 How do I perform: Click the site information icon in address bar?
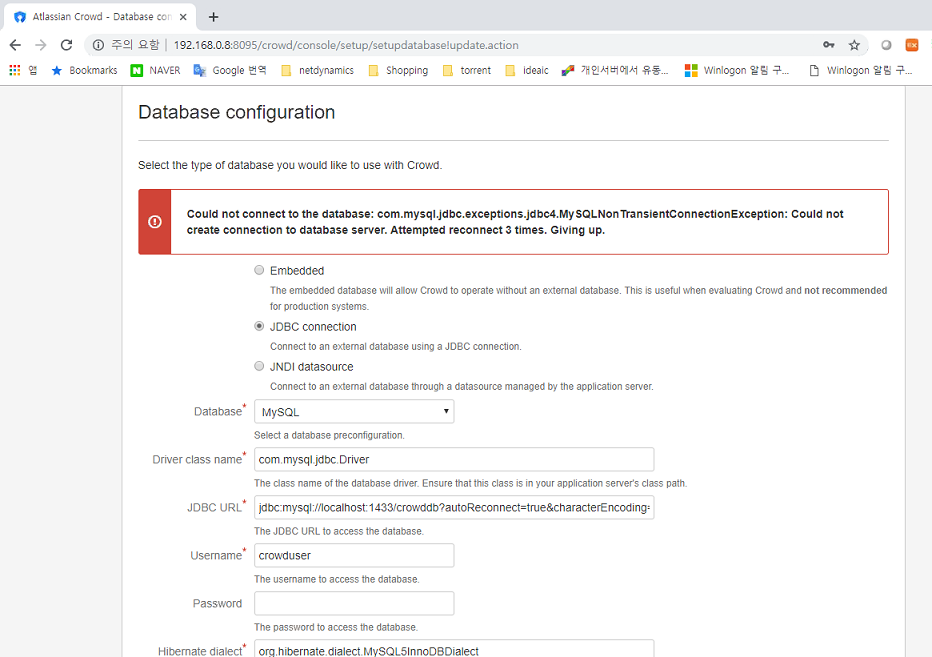coord(98,45)
